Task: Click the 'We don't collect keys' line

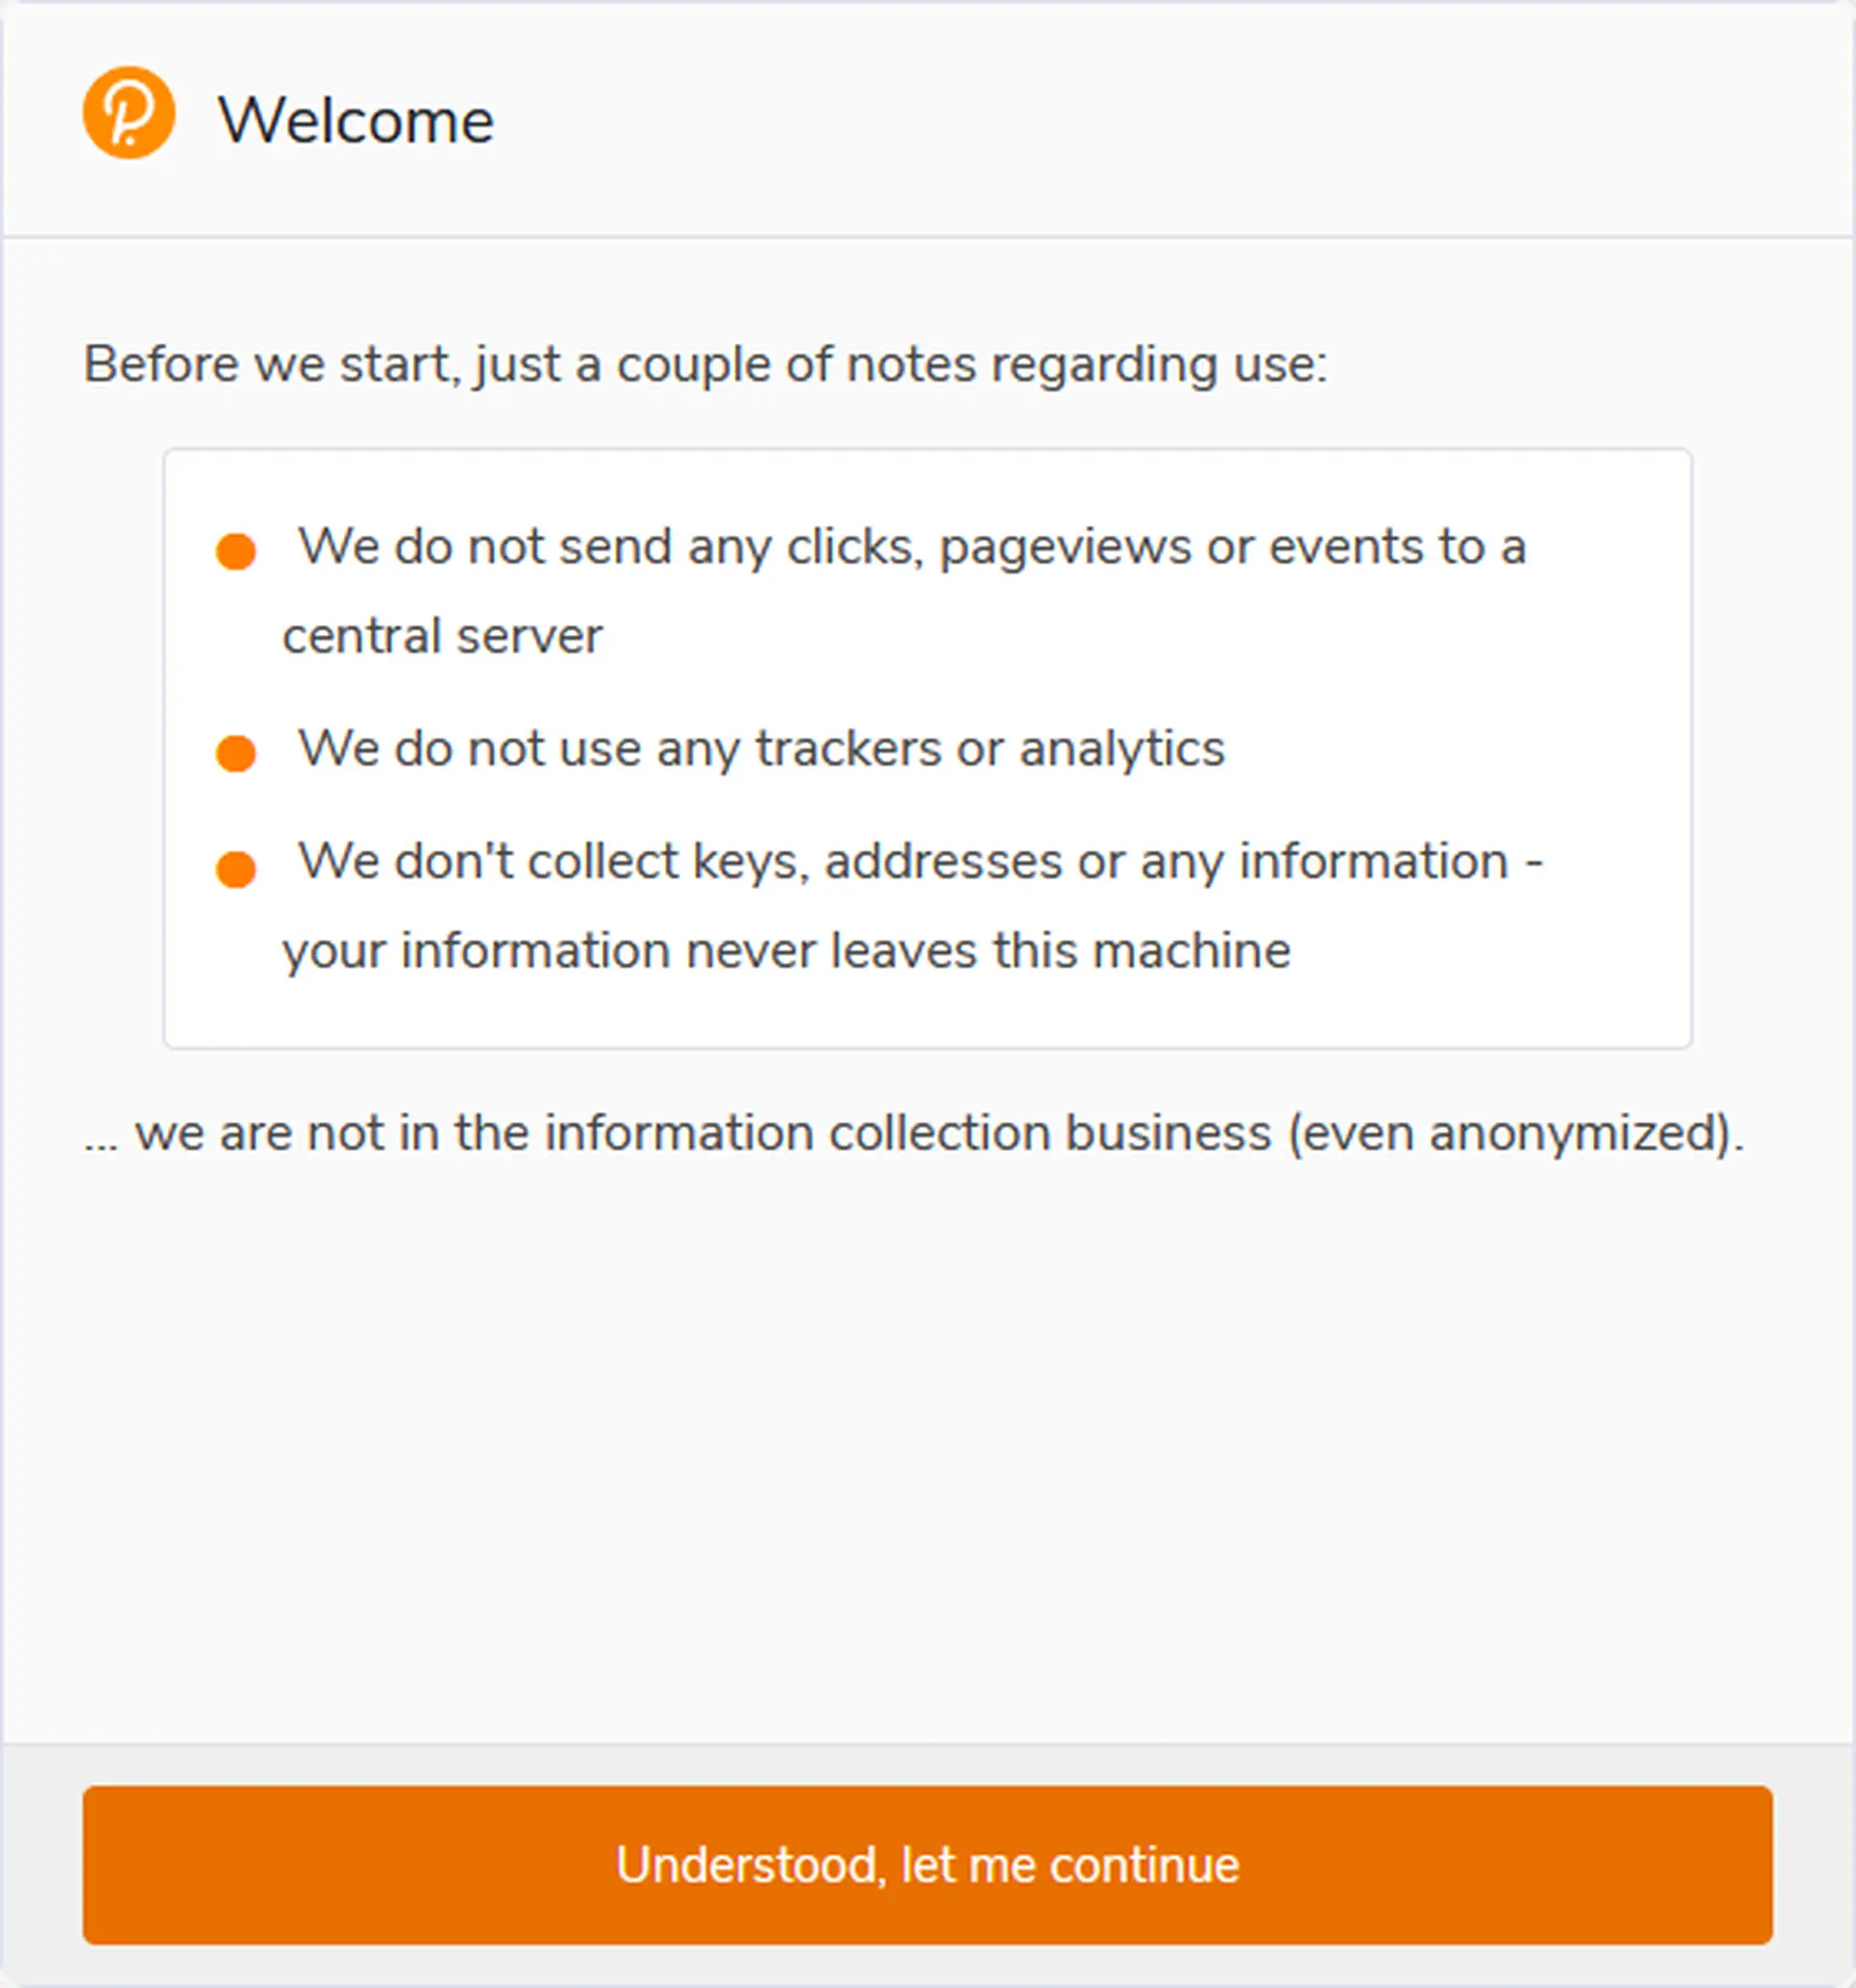Action: [920, 861]
